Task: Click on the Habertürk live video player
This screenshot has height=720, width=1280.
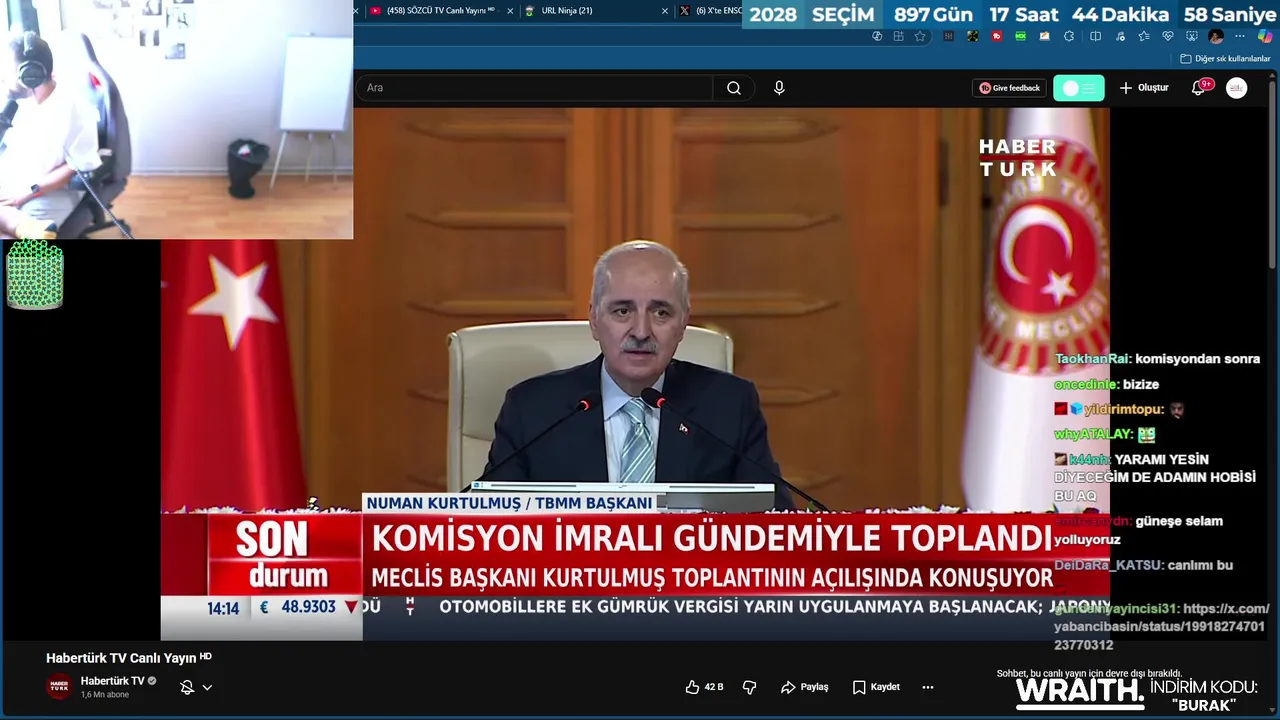Action: click(x=635, y=374)
